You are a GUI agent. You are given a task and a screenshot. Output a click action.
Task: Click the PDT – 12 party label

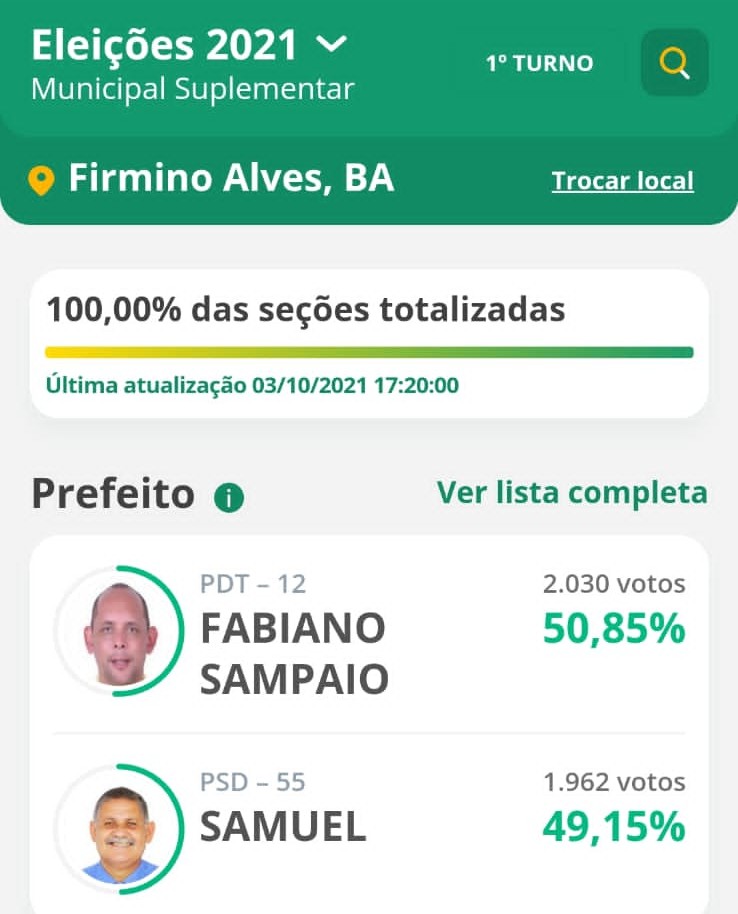click(253, 584)
